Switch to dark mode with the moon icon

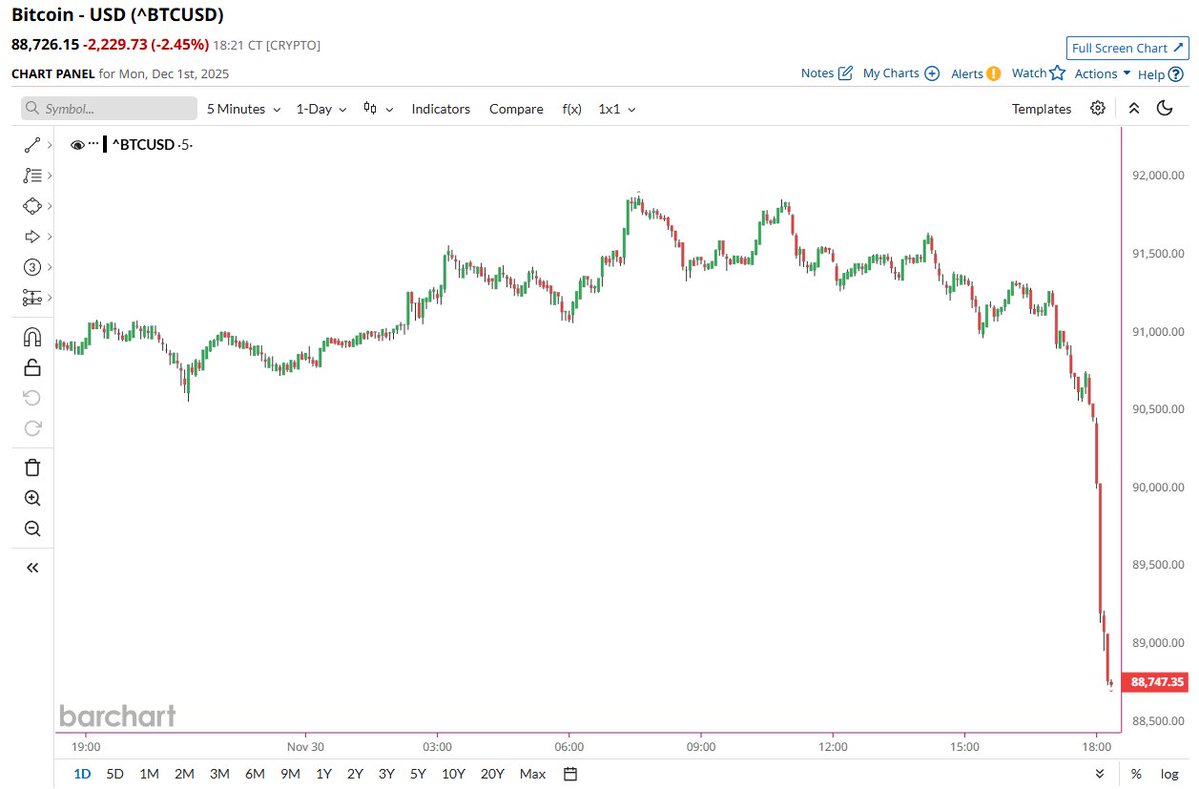point(1164,108)
